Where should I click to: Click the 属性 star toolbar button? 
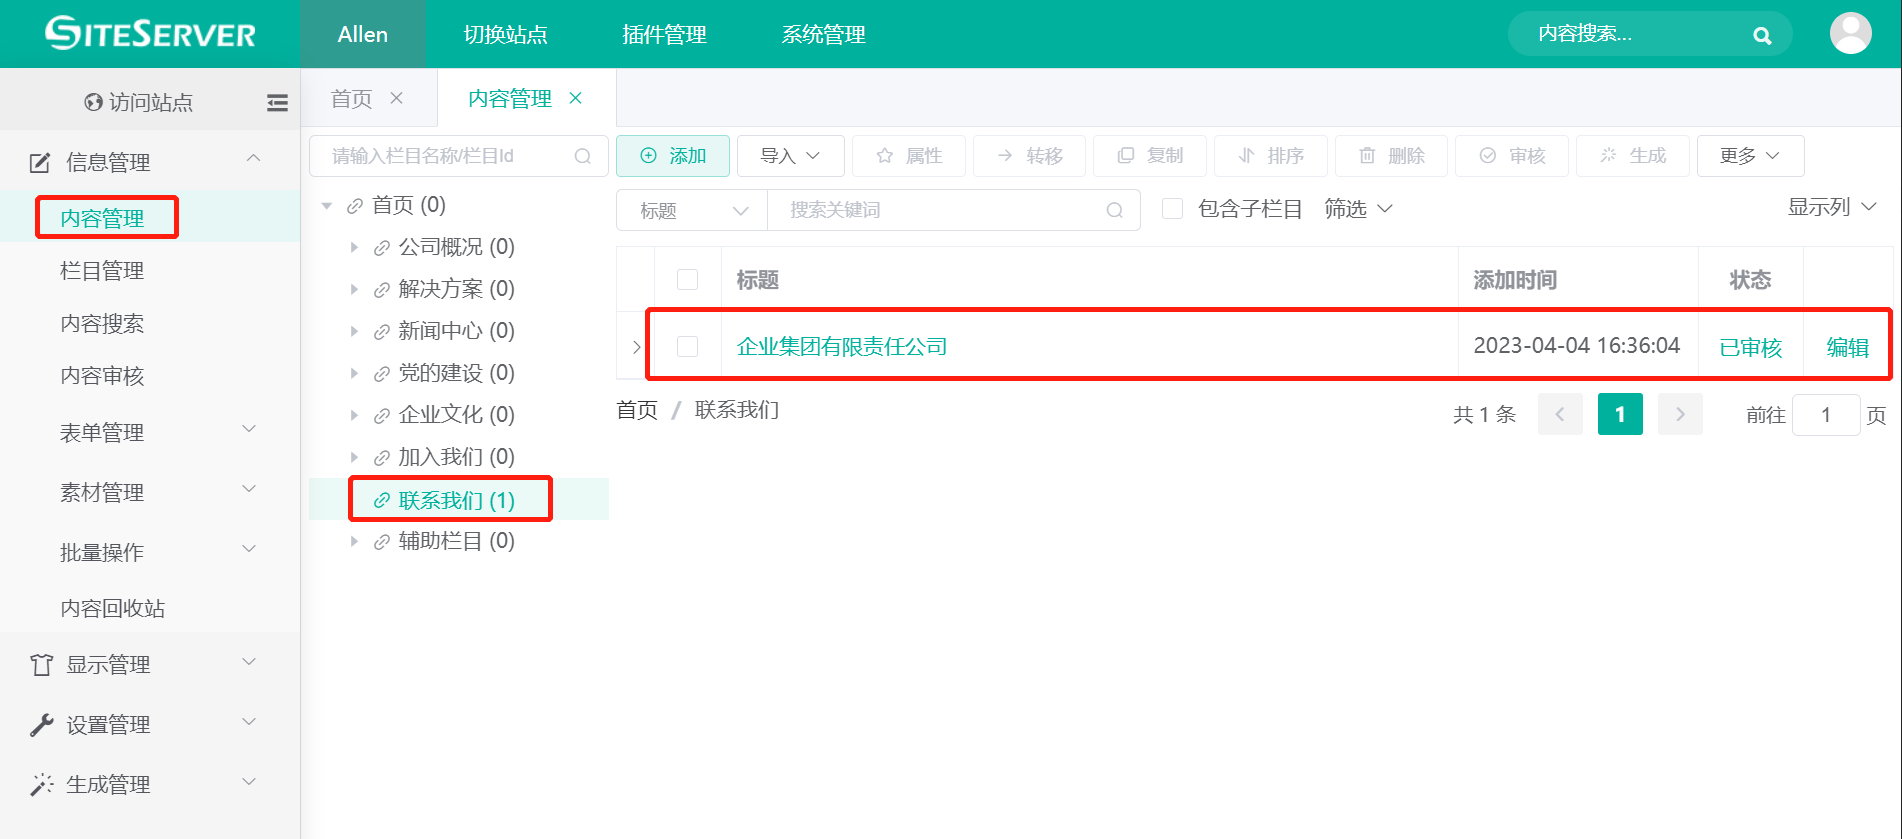click(x=908, y=156)
